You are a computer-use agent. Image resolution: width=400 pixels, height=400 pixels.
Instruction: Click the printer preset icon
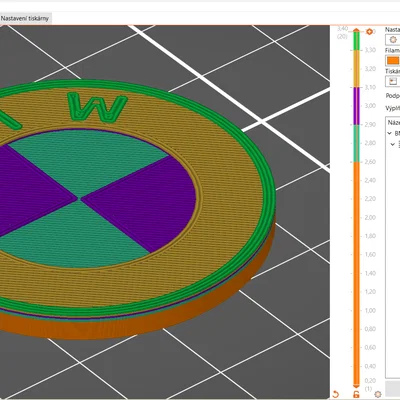[393, 81]
